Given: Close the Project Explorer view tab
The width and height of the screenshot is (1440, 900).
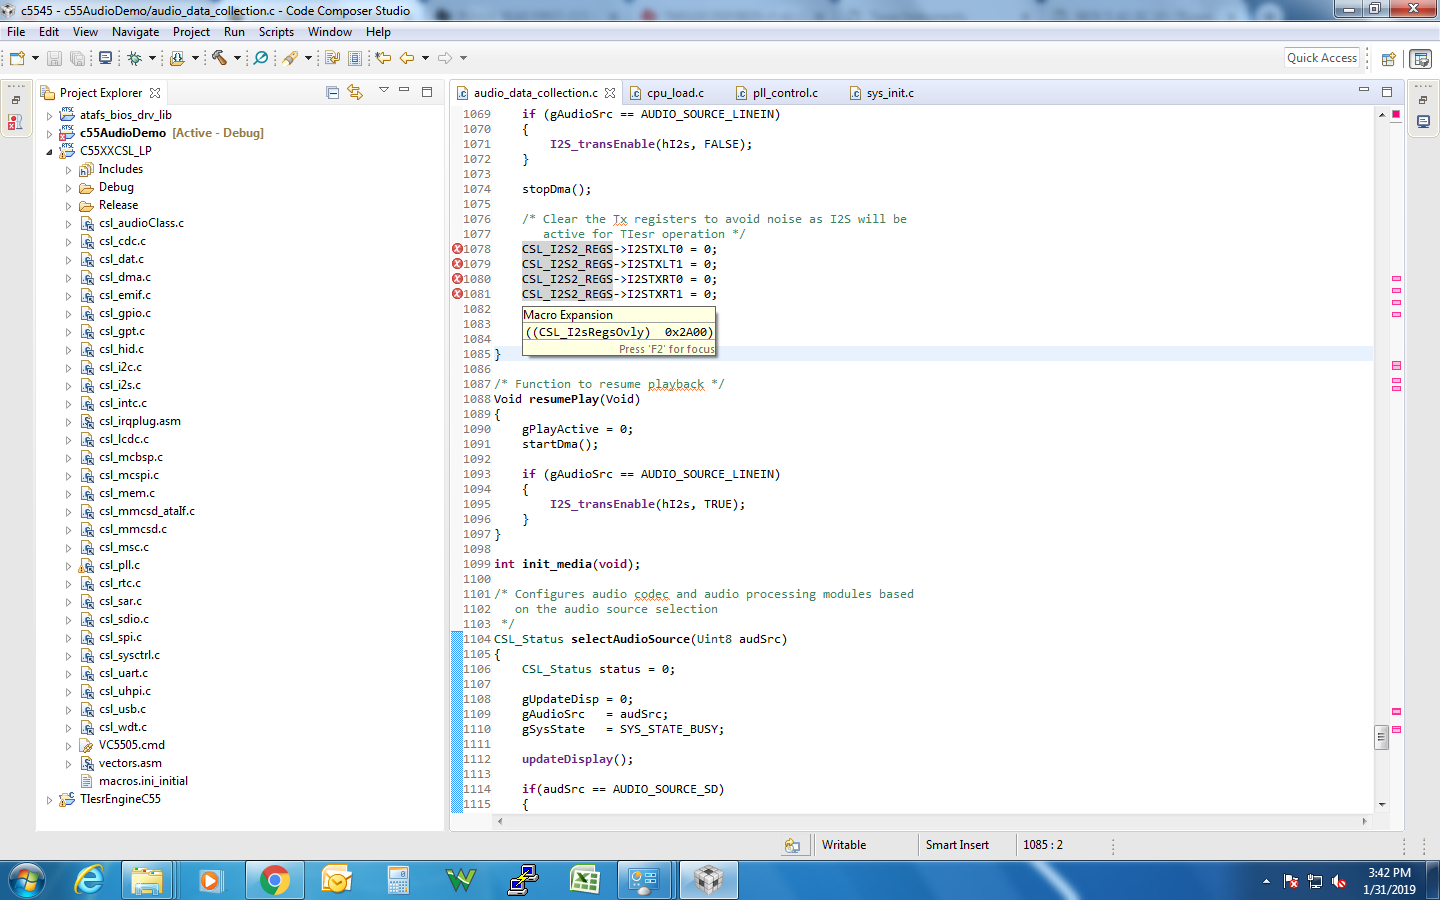Looking at the screenshot, I should point(155,93).
